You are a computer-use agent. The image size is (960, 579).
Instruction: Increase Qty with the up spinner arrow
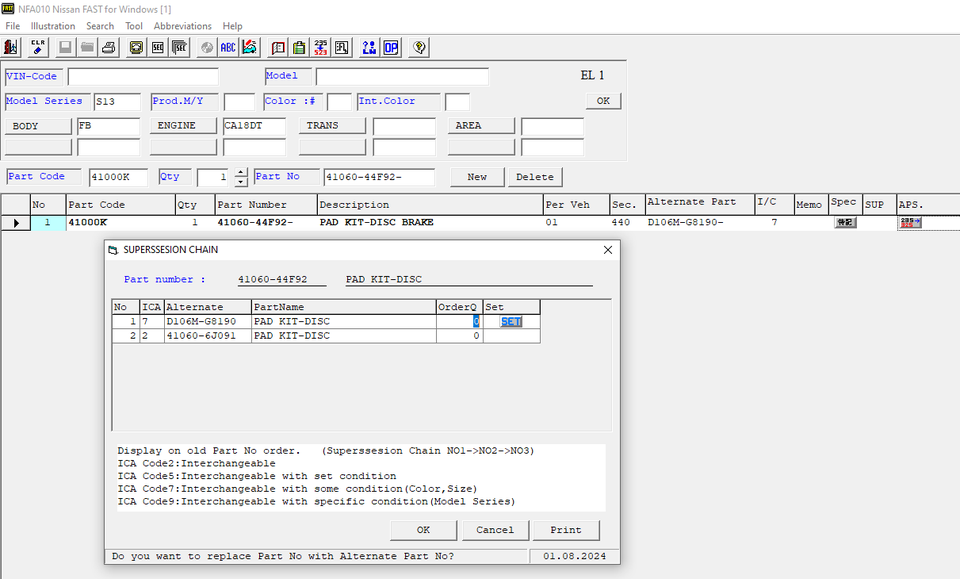pyautogui.click(x=241, y=172)
